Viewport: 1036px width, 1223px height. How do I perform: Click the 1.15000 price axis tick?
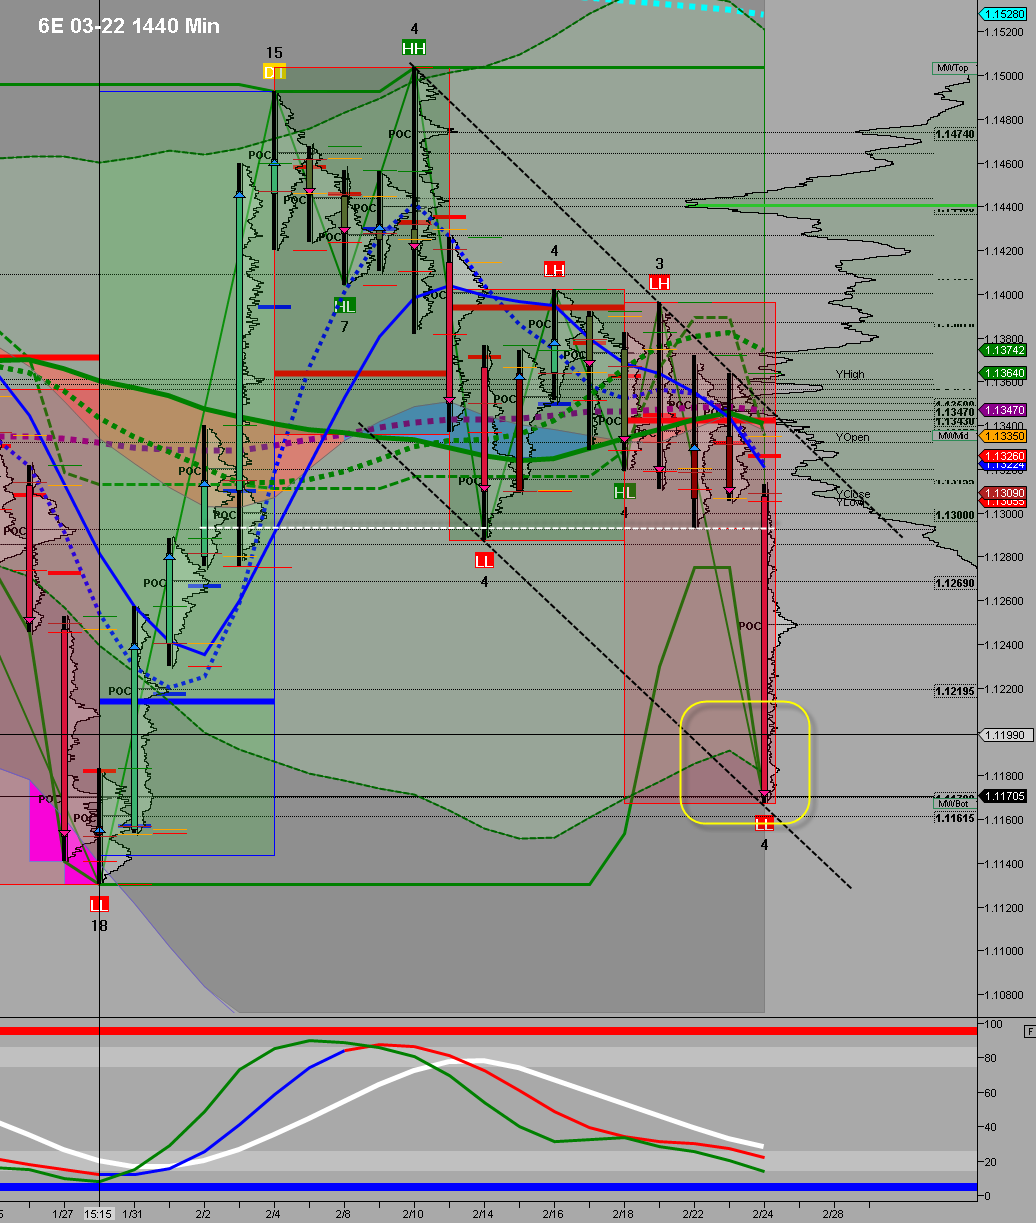1004,76
